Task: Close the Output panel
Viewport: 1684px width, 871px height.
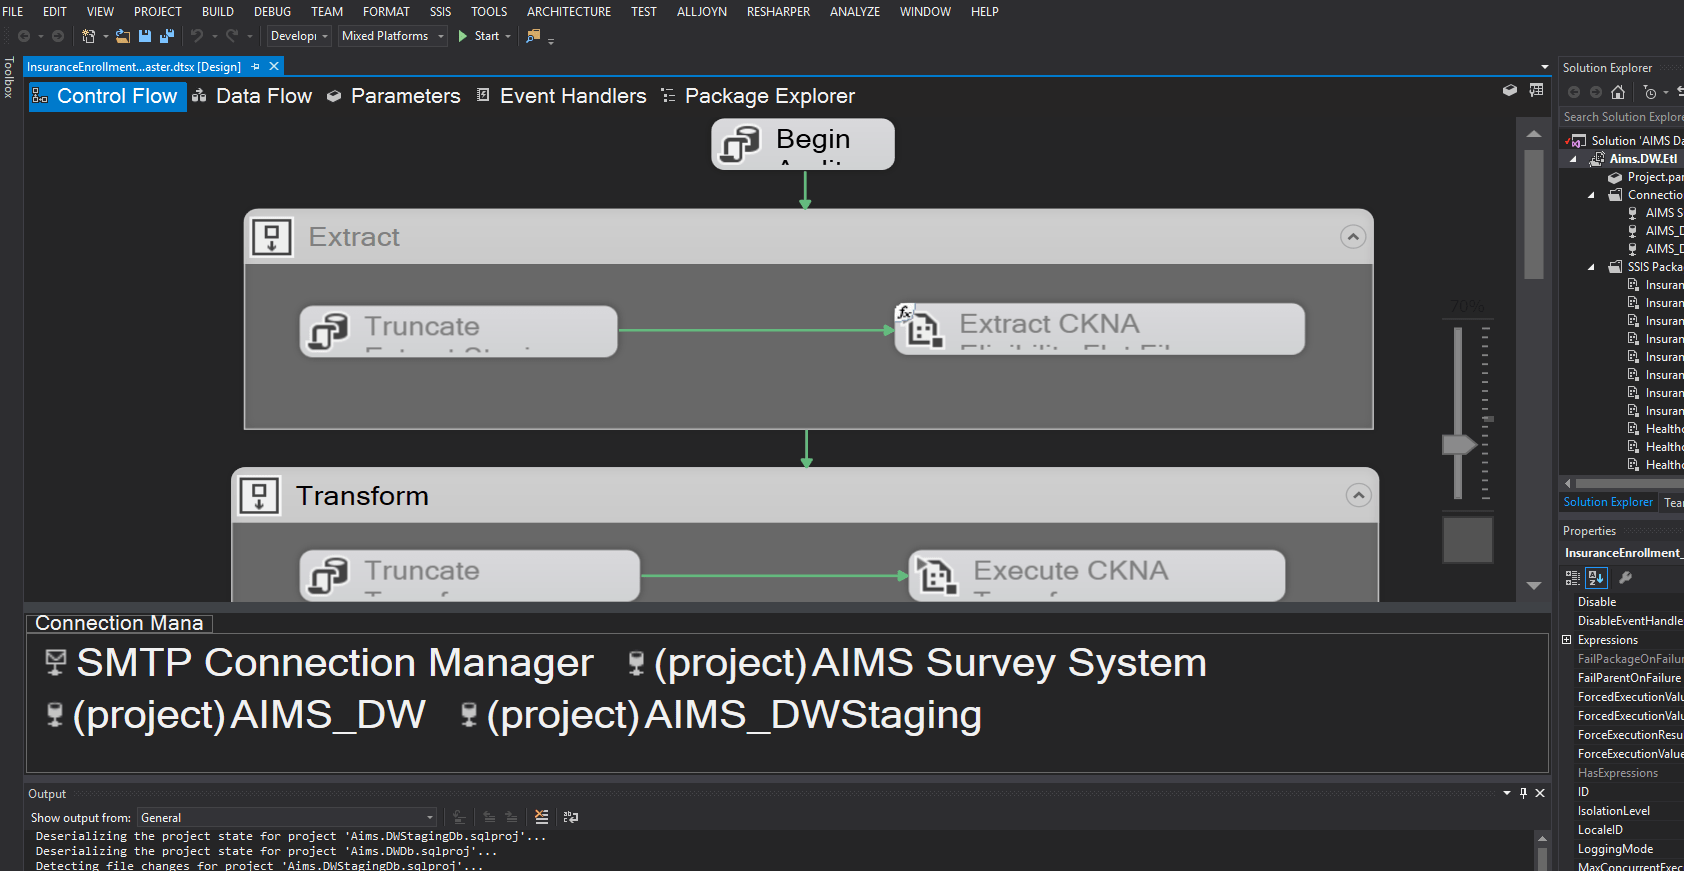Action: coord(1540,793)
